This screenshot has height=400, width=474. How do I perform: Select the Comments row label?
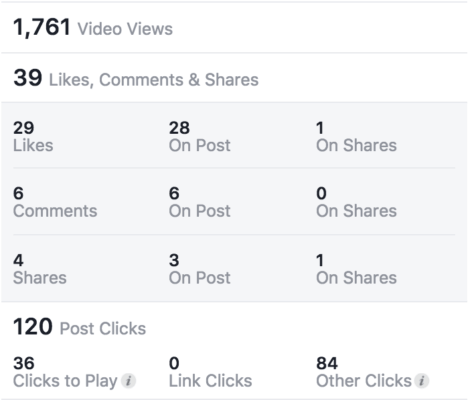[55, 211]
